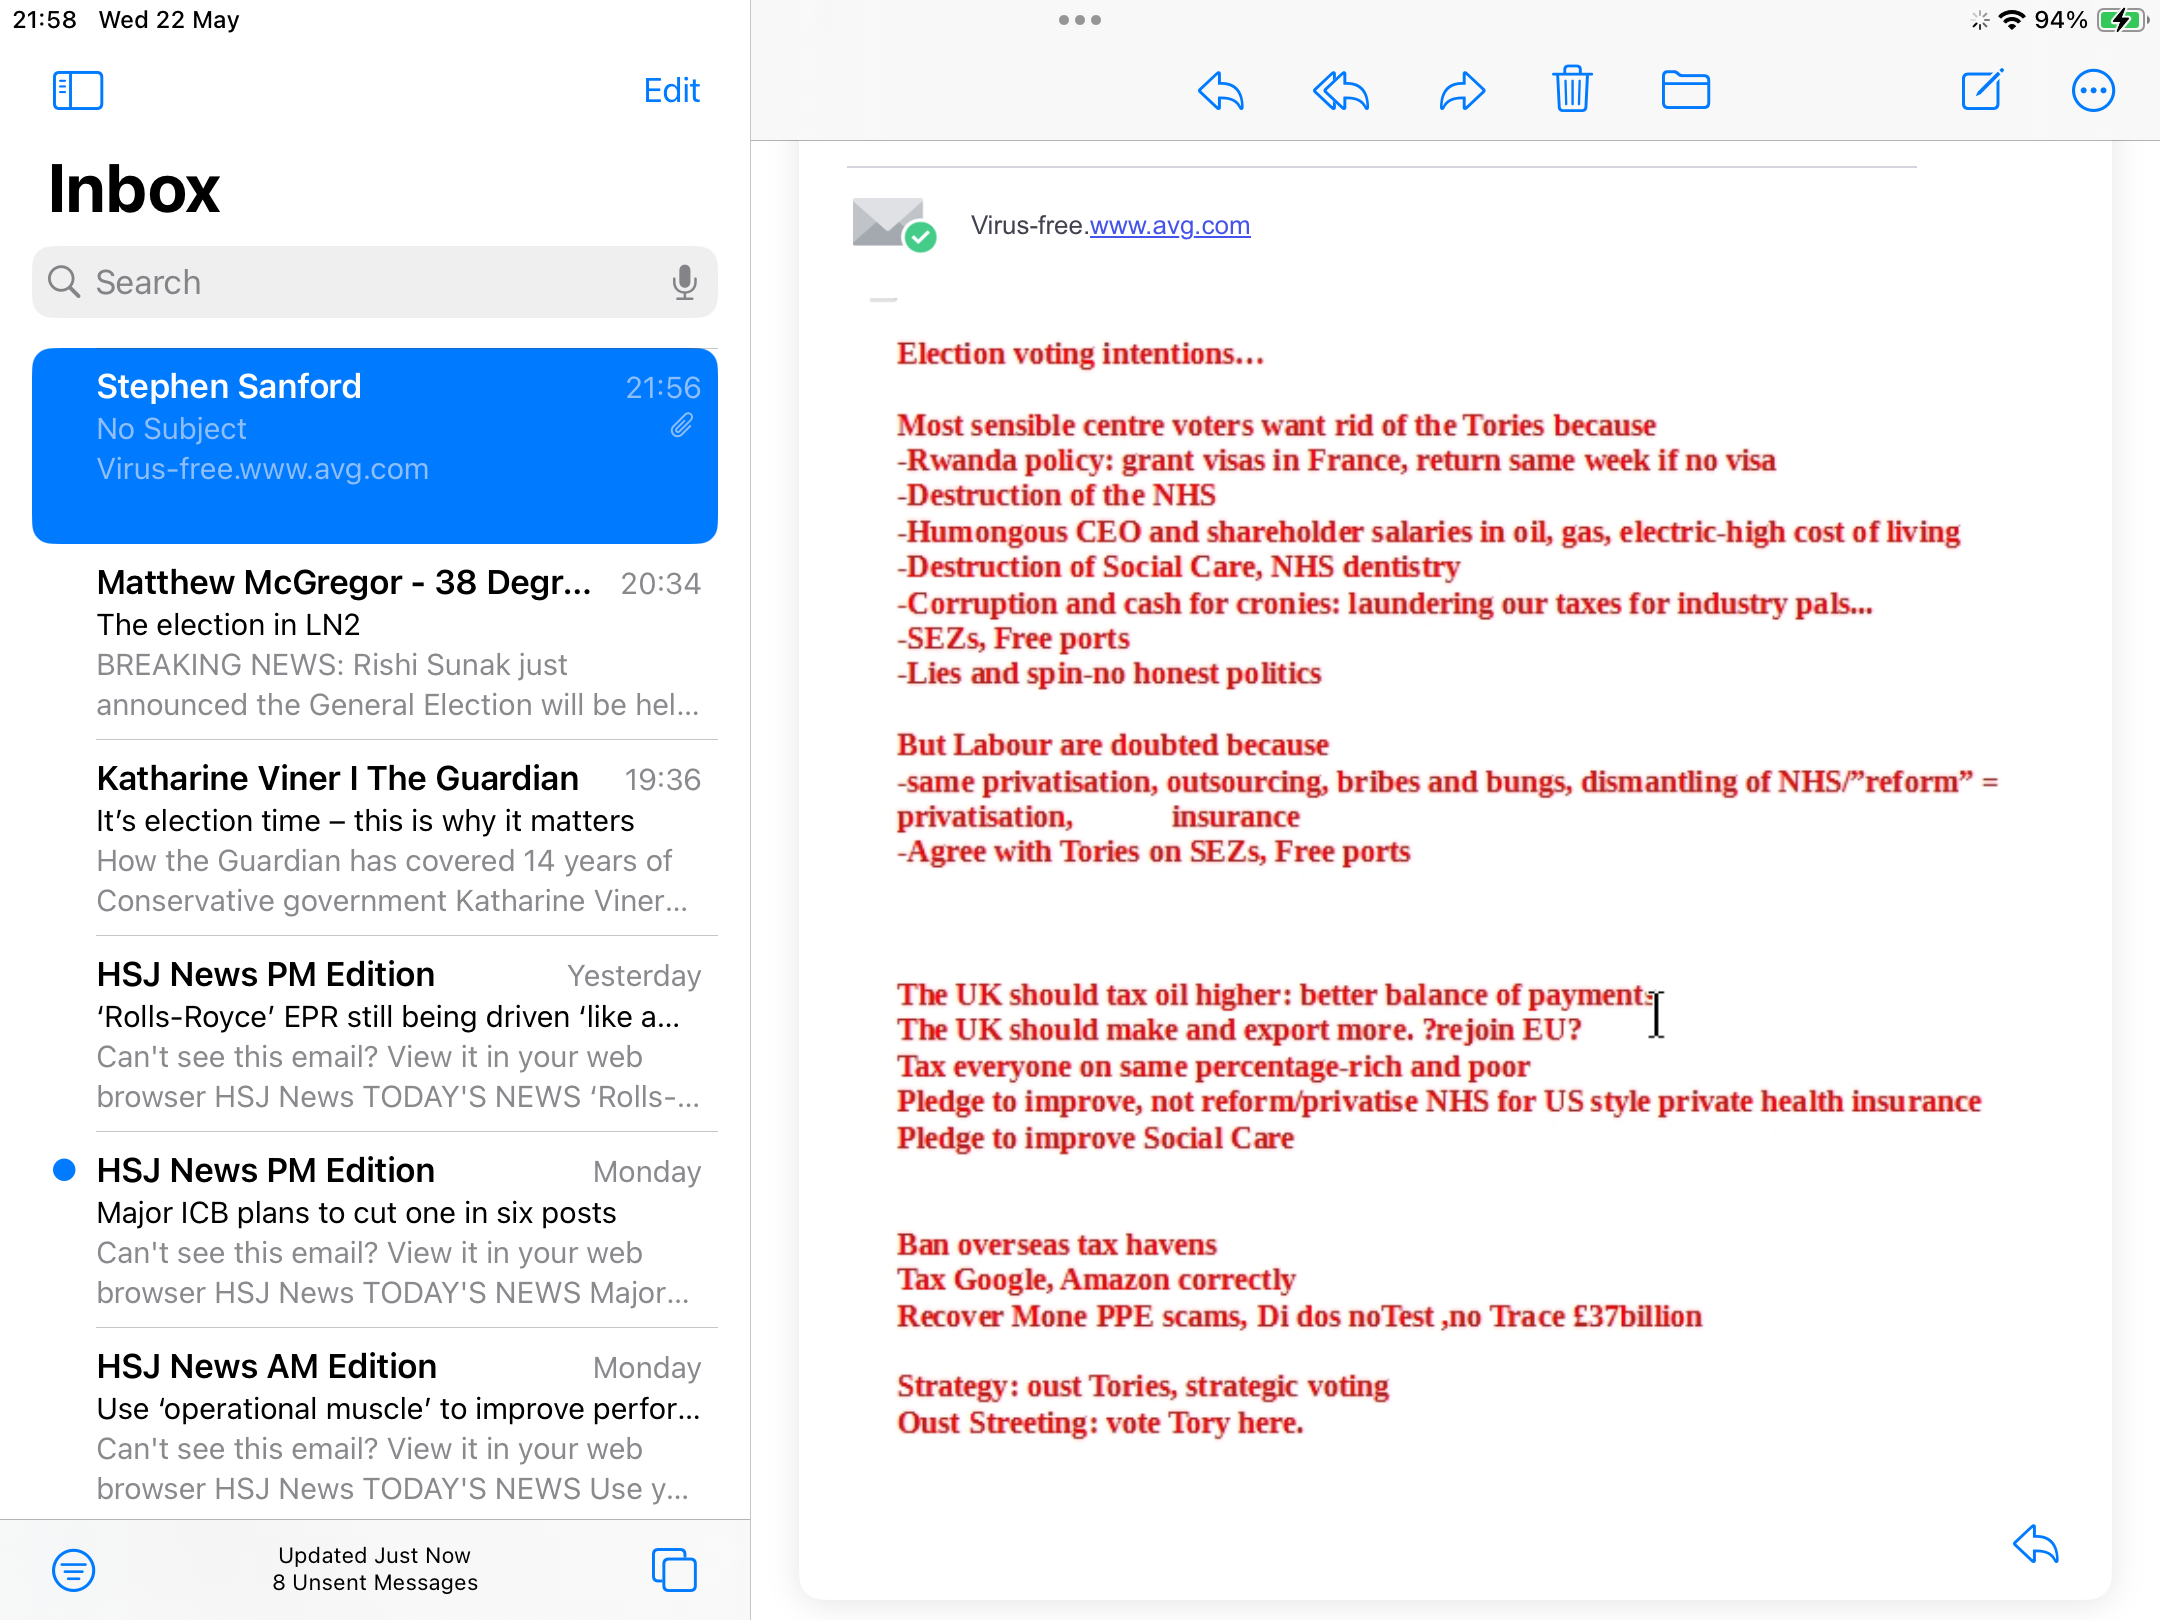Image resolution: width=2160 pixels, height=1620 pixels.
Task: Tap the Edit button above Inbox
Action: pos(671,91)
